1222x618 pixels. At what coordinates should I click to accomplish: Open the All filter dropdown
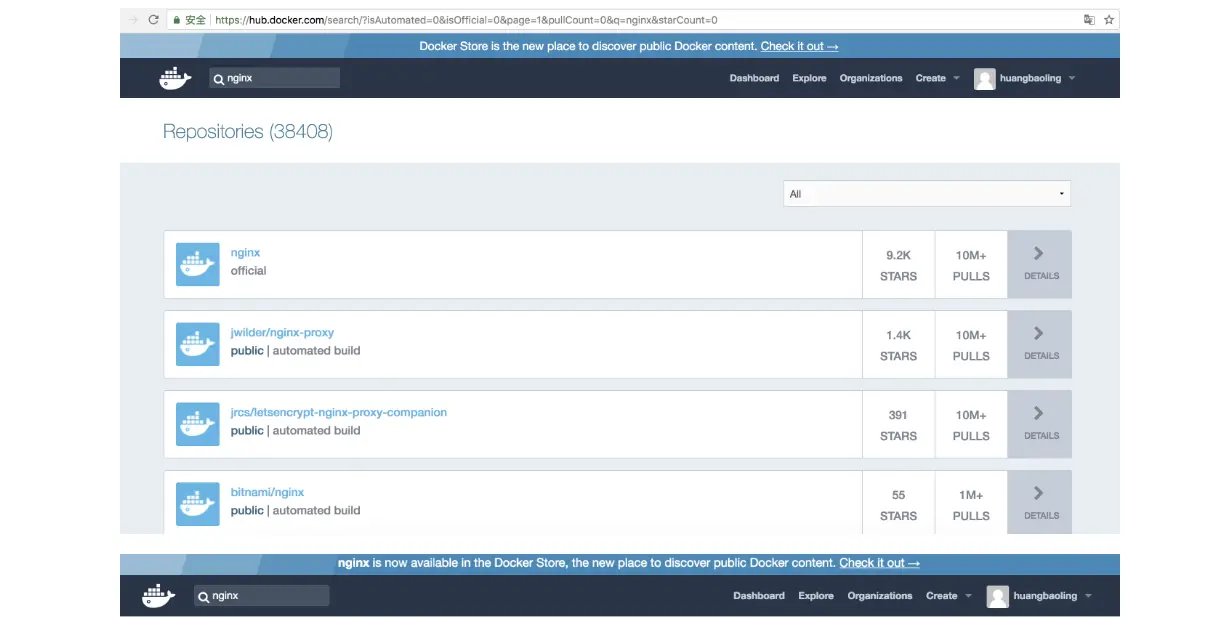(x=927, y=194)
